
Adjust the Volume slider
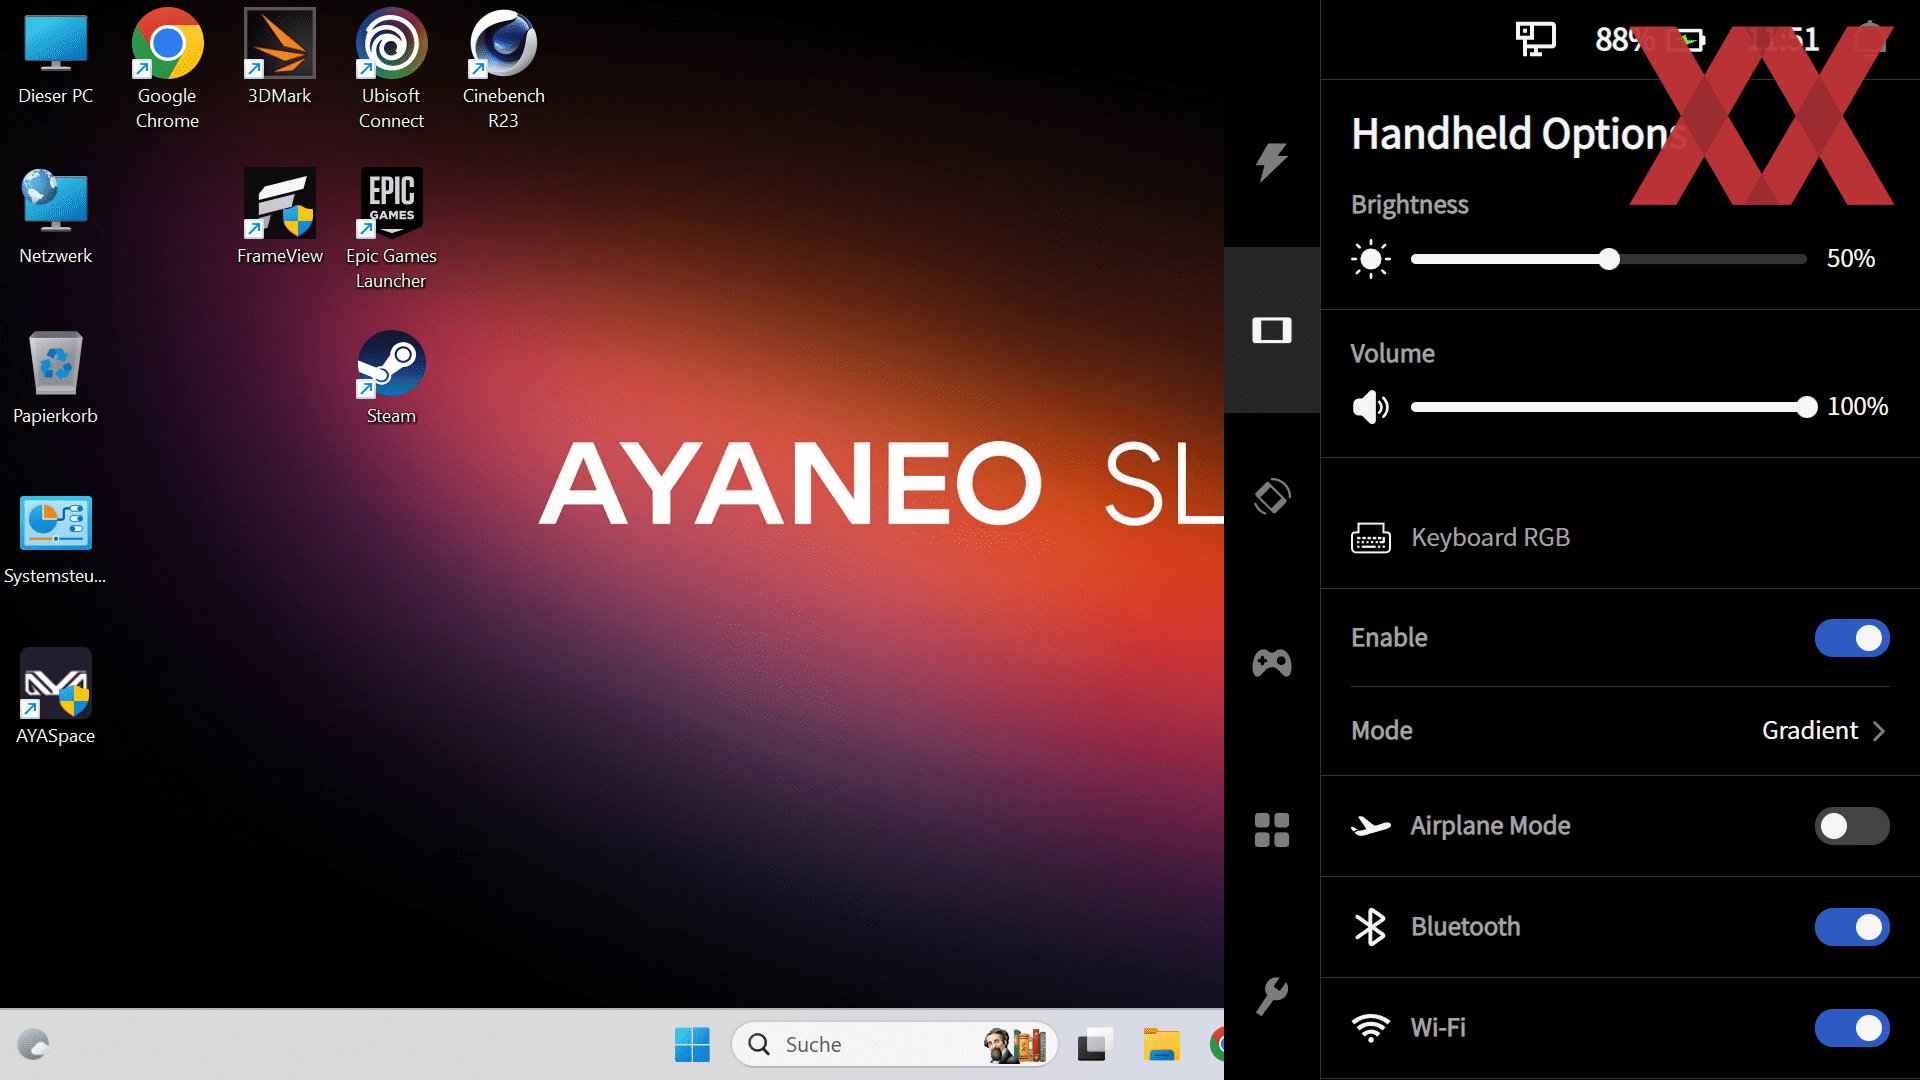click(x=1608, y=407)
